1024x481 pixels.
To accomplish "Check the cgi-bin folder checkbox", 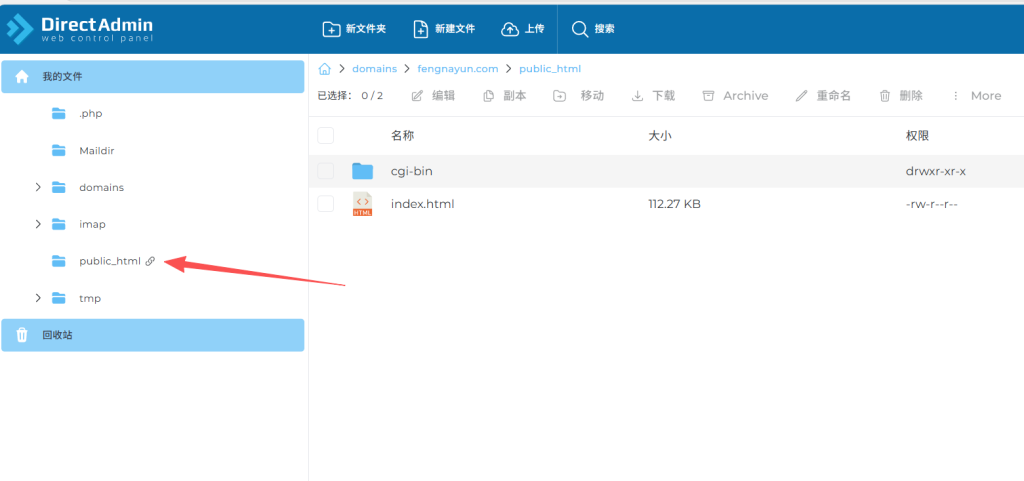I will pos(325,171).
